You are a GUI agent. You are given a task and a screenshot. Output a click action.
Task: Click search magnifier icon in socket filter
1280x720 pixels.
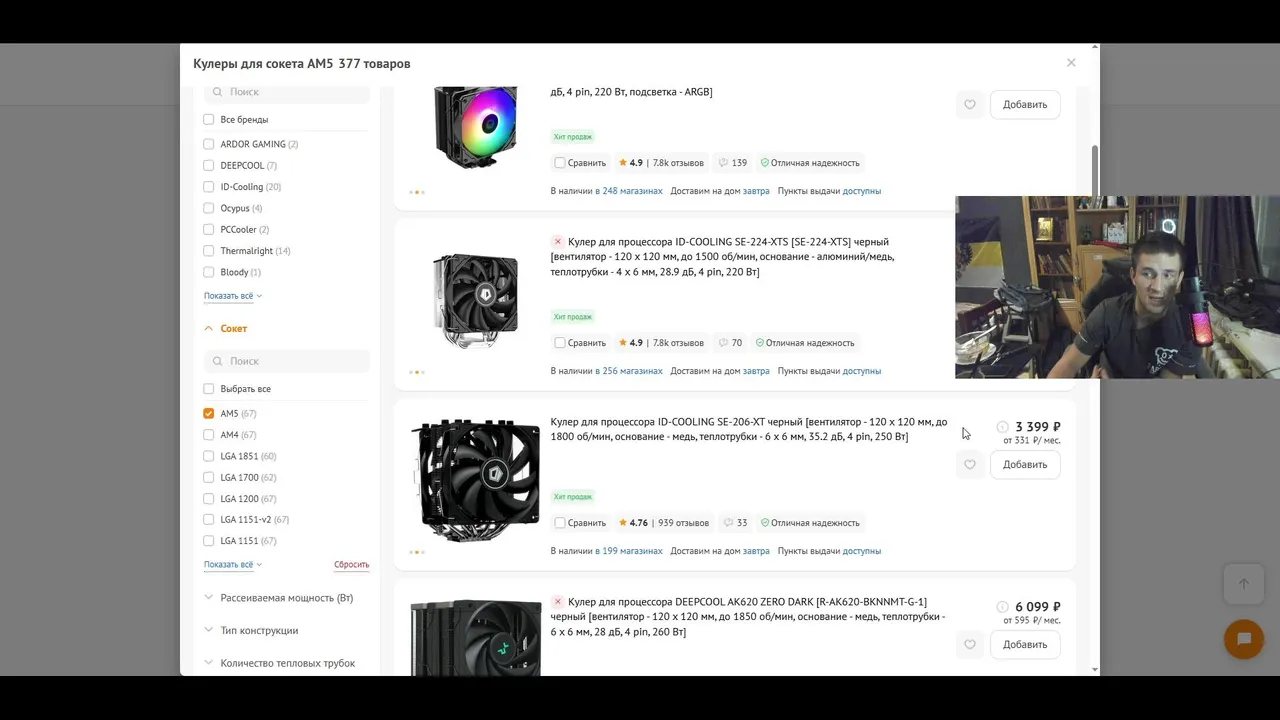(217, 361)
